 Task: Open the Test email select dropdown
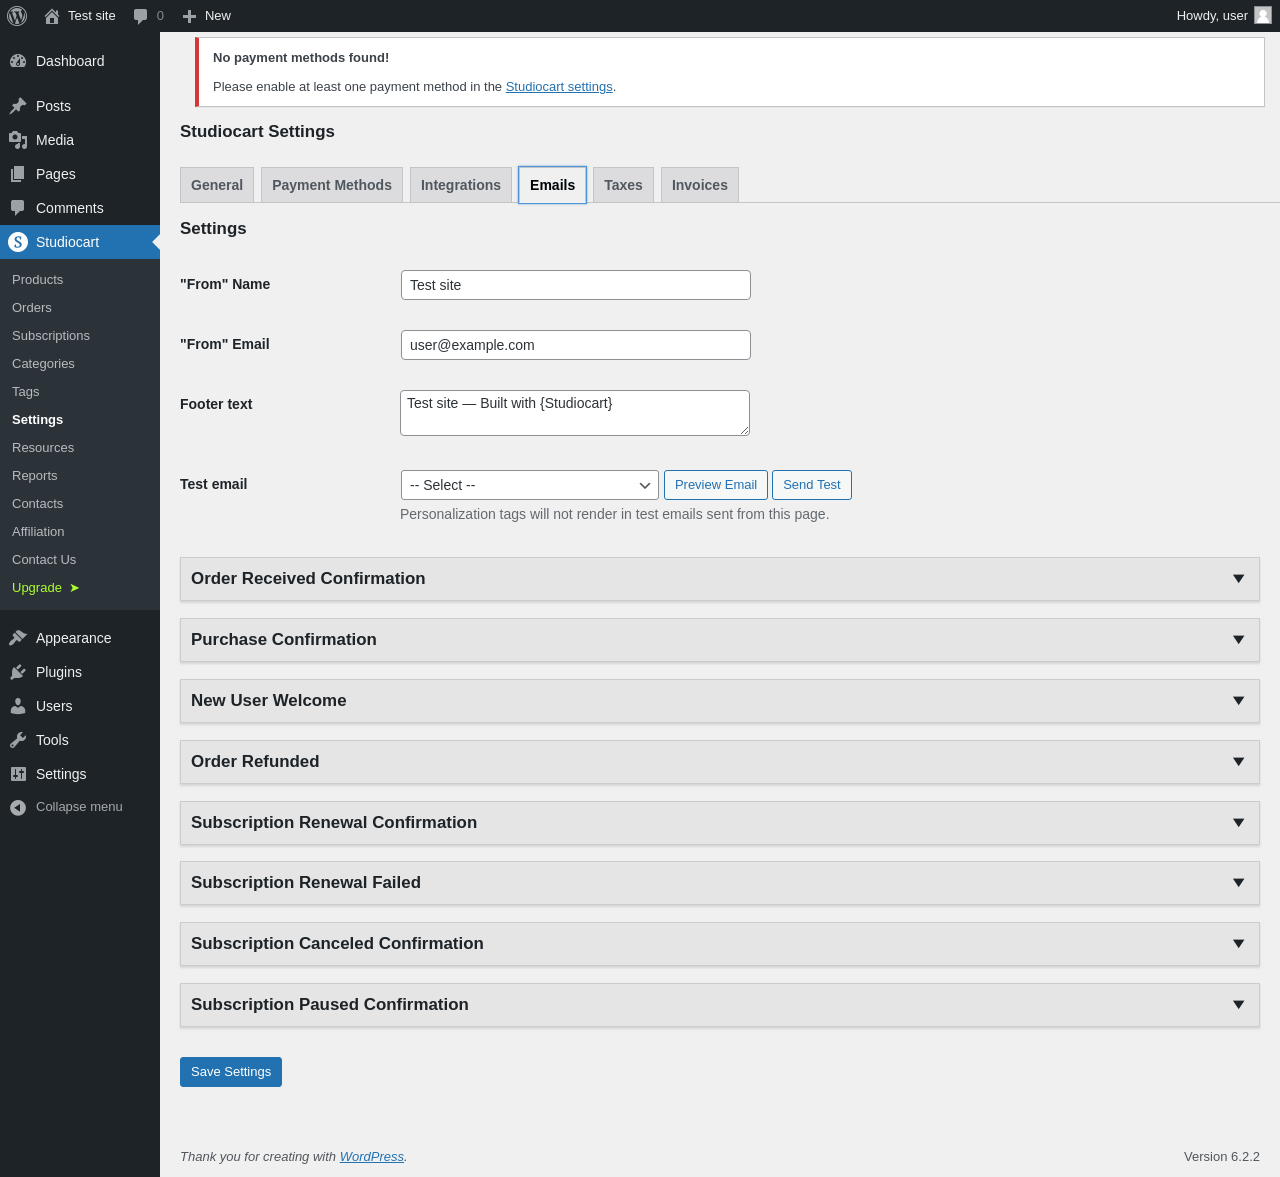[530, 485]
